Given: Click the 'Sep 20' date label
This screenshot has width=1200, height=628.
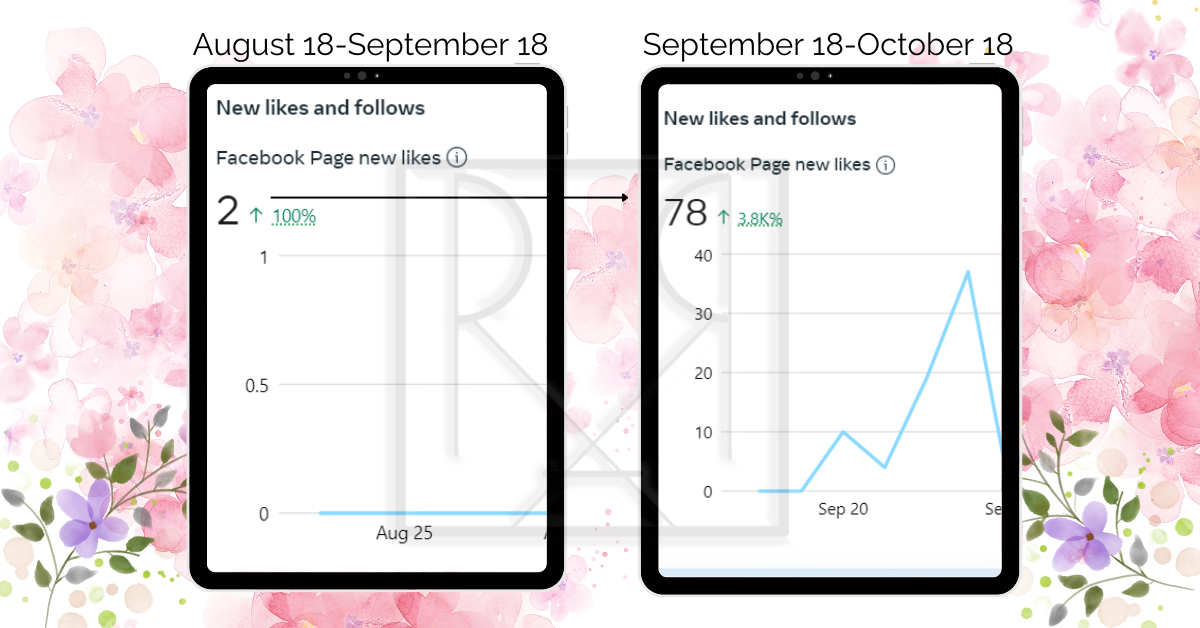Looking at the screenshot, I should tap(842, 509).
